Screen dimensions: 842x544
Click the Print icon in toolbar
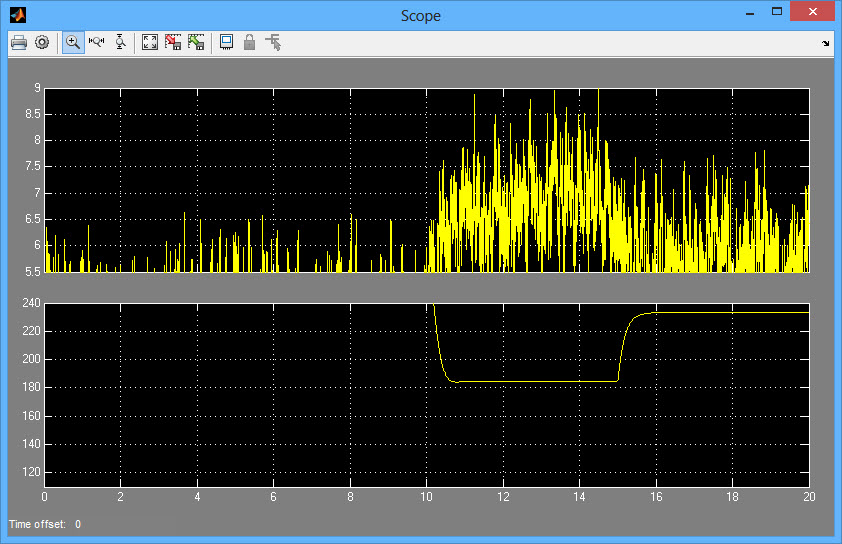point(19,42)
